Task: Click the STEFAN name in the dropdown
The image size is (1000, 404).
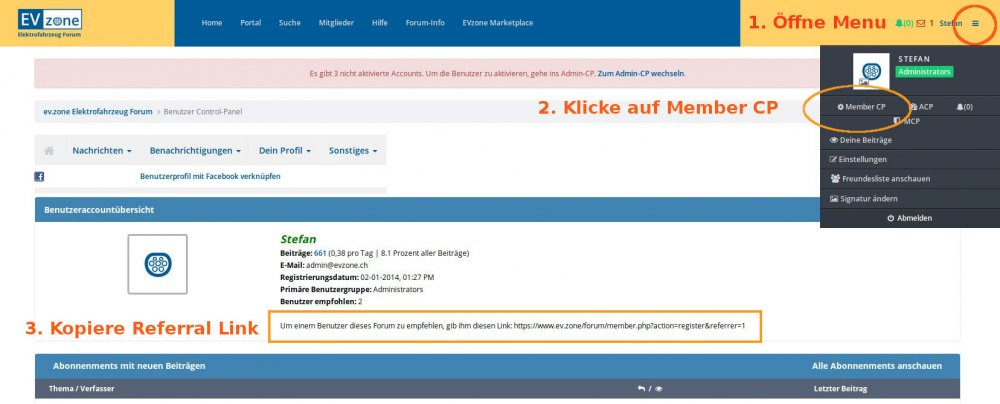Action: 913,59
